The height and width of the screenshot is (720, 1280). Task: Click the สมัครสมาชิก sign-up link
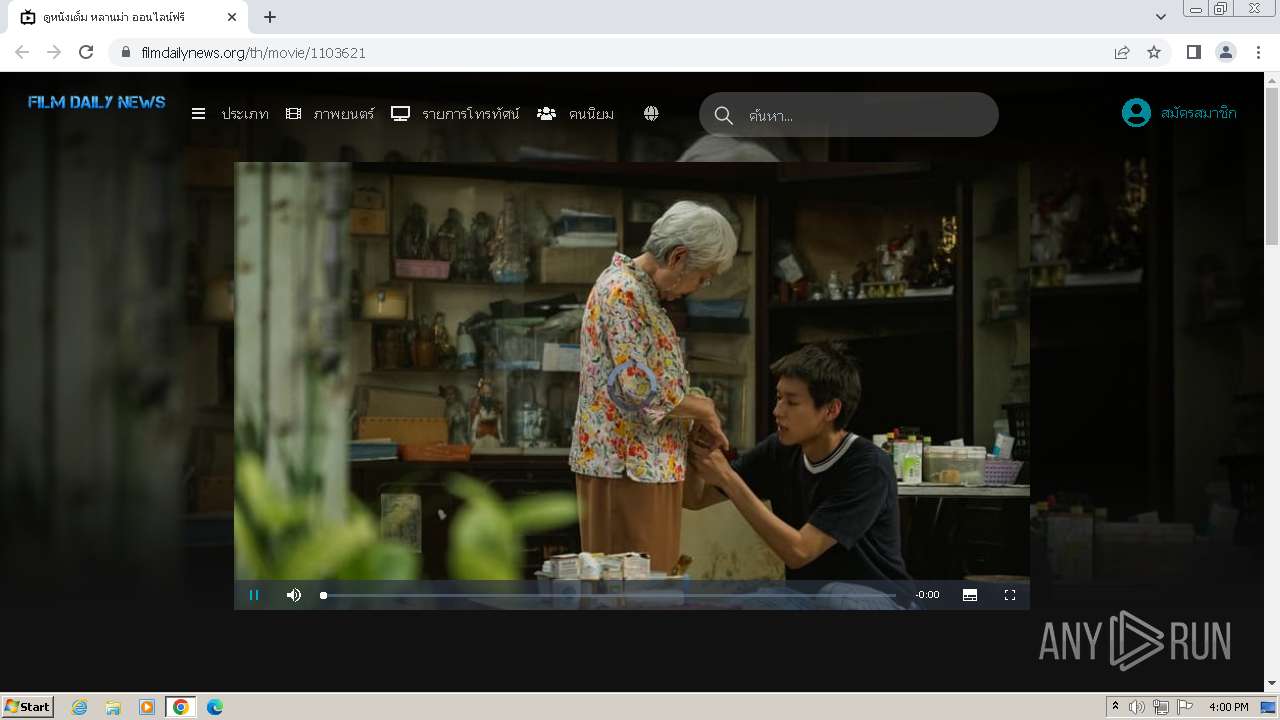coord(1199,113)
